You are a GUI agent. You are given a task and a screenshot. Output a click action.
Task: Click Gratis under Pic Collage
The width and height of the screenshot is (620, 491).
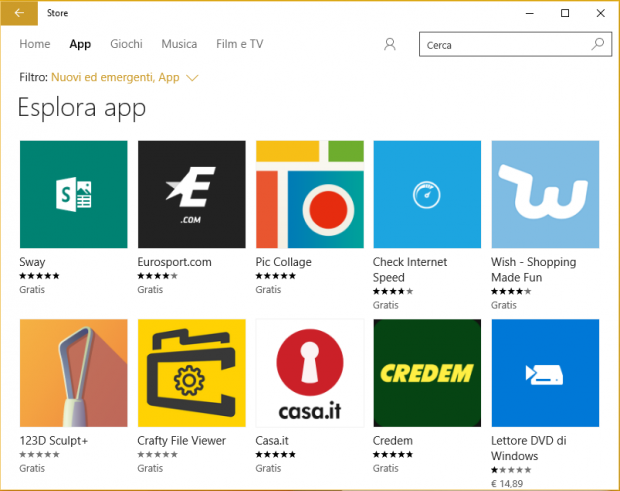pyautogui.click(x=268, y=290)
